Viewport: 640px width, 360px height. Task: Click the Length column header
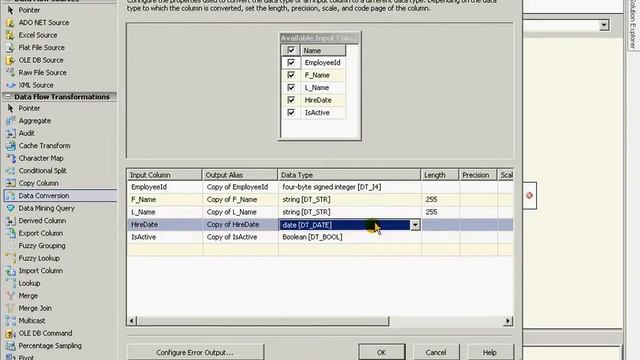coord(440,175)
